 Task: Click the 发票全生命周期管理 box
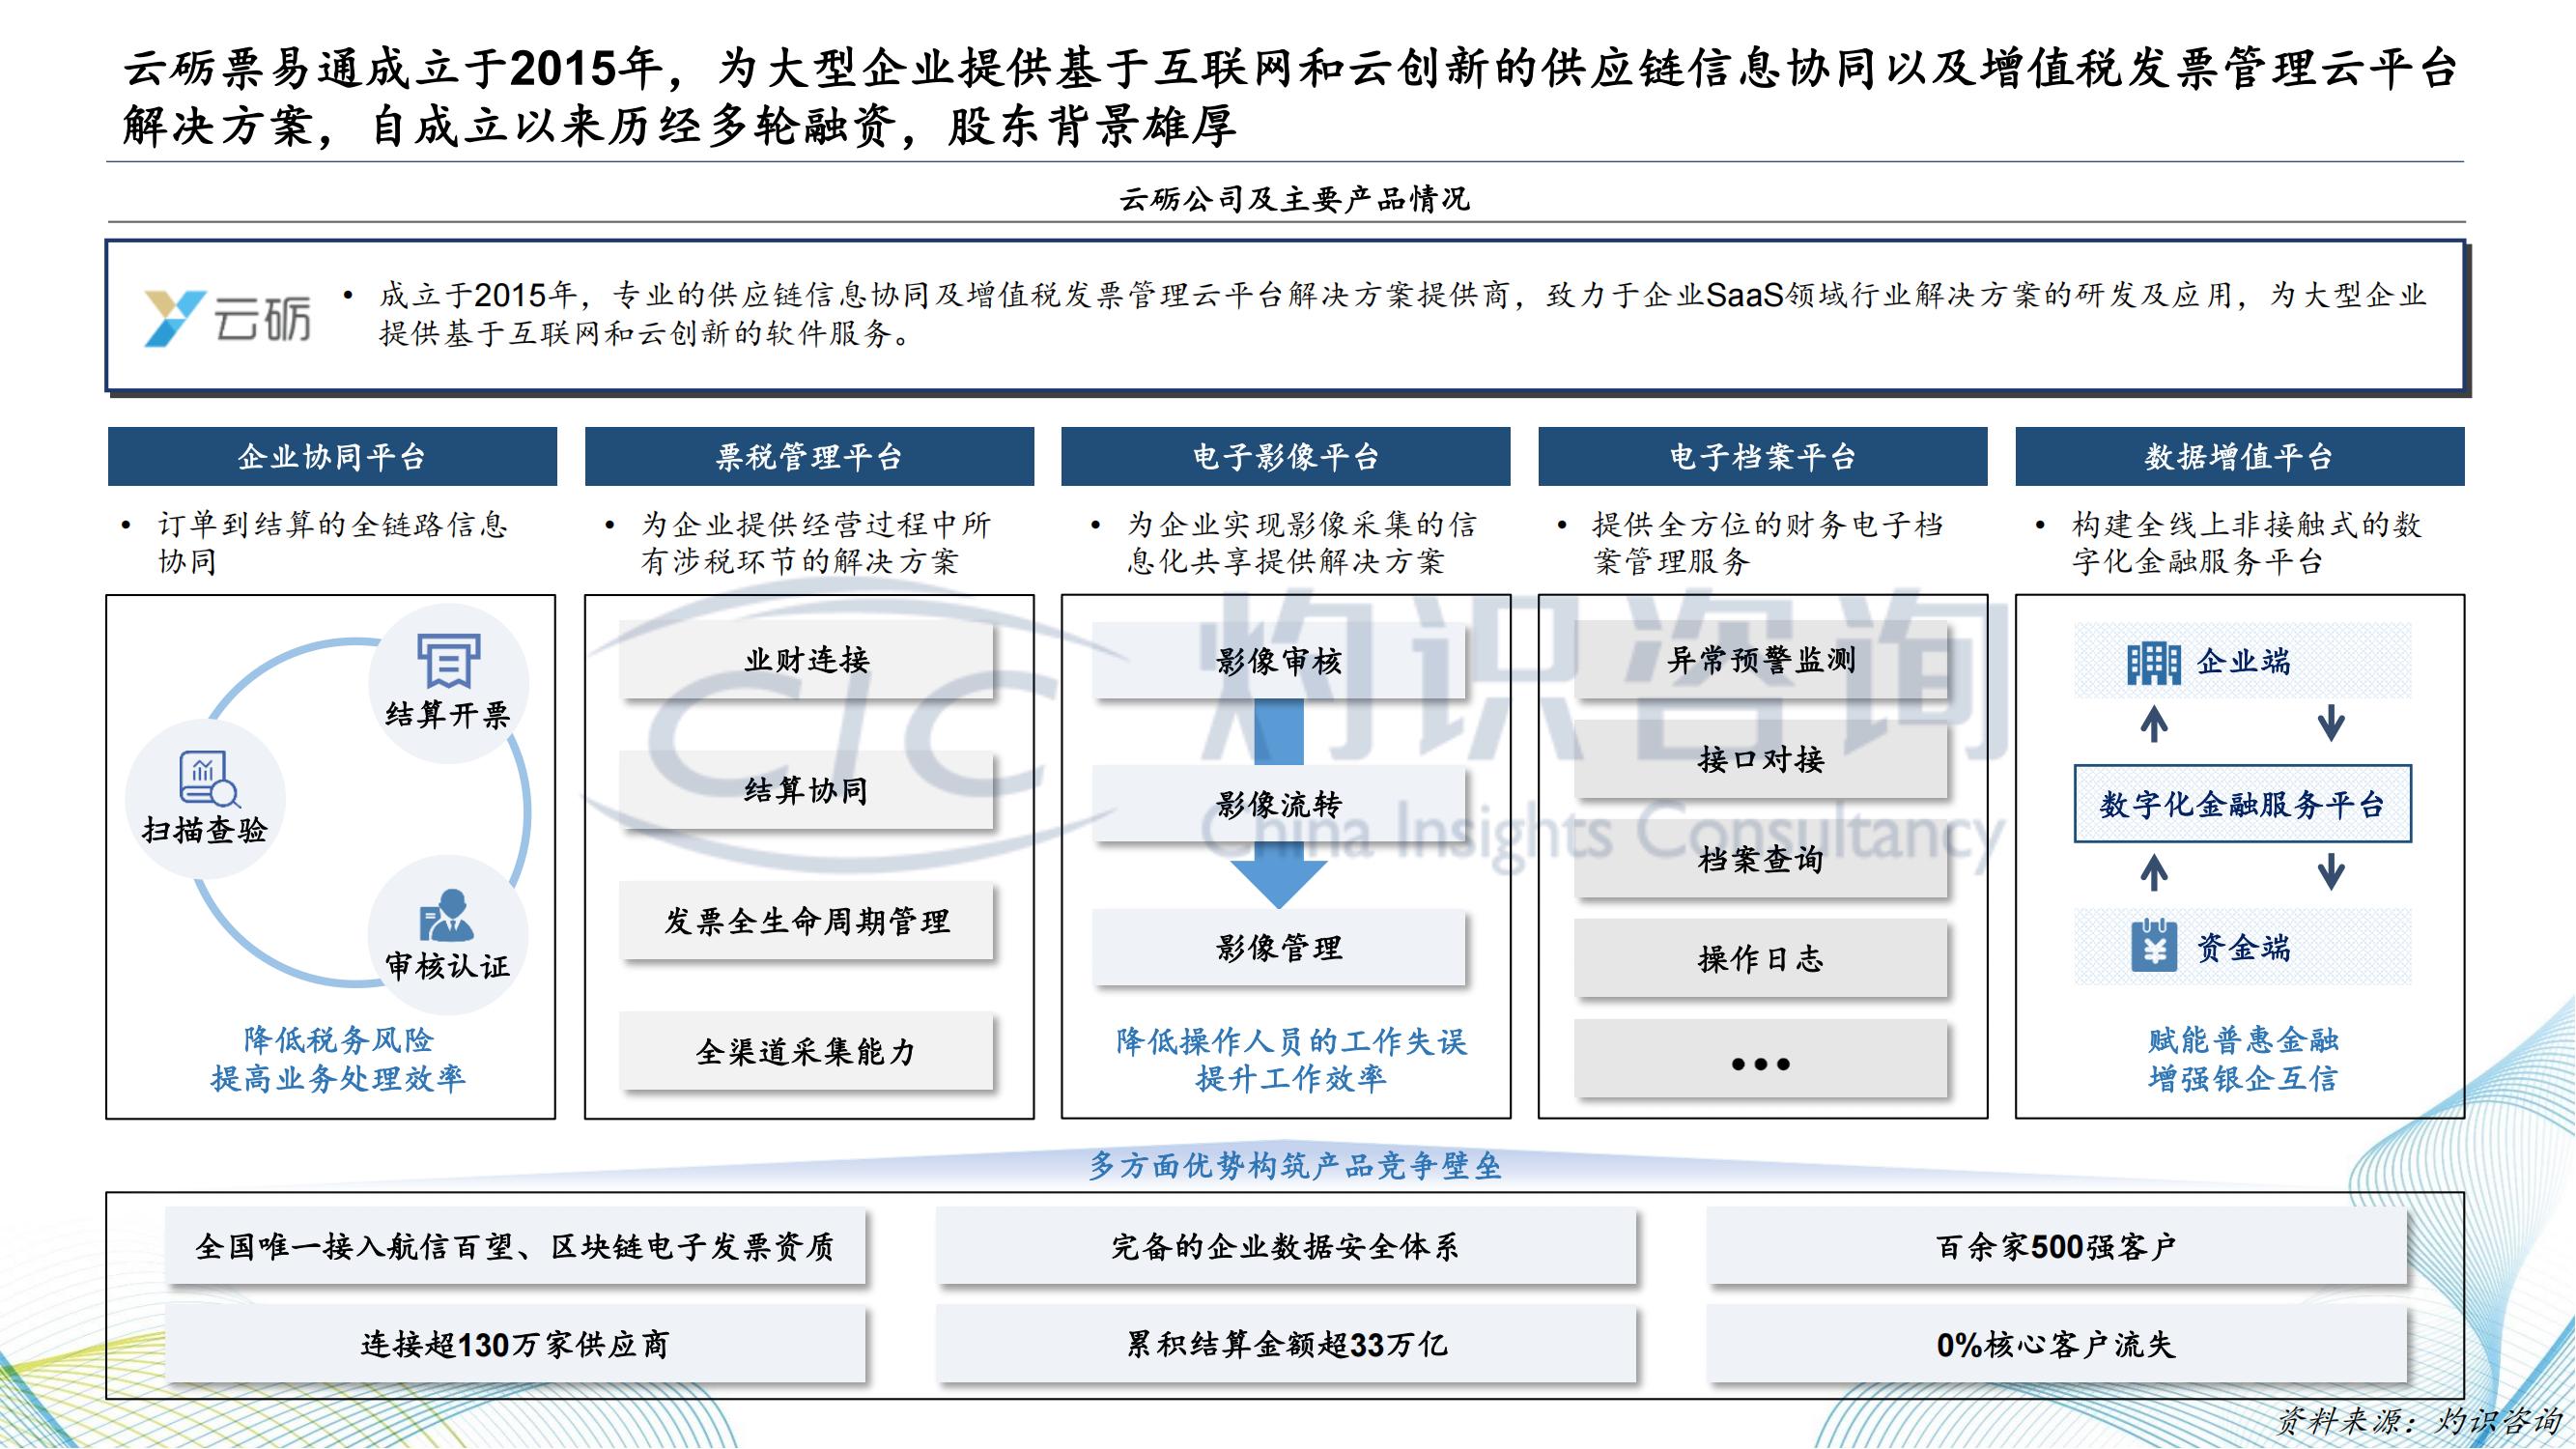click(806, 921)
